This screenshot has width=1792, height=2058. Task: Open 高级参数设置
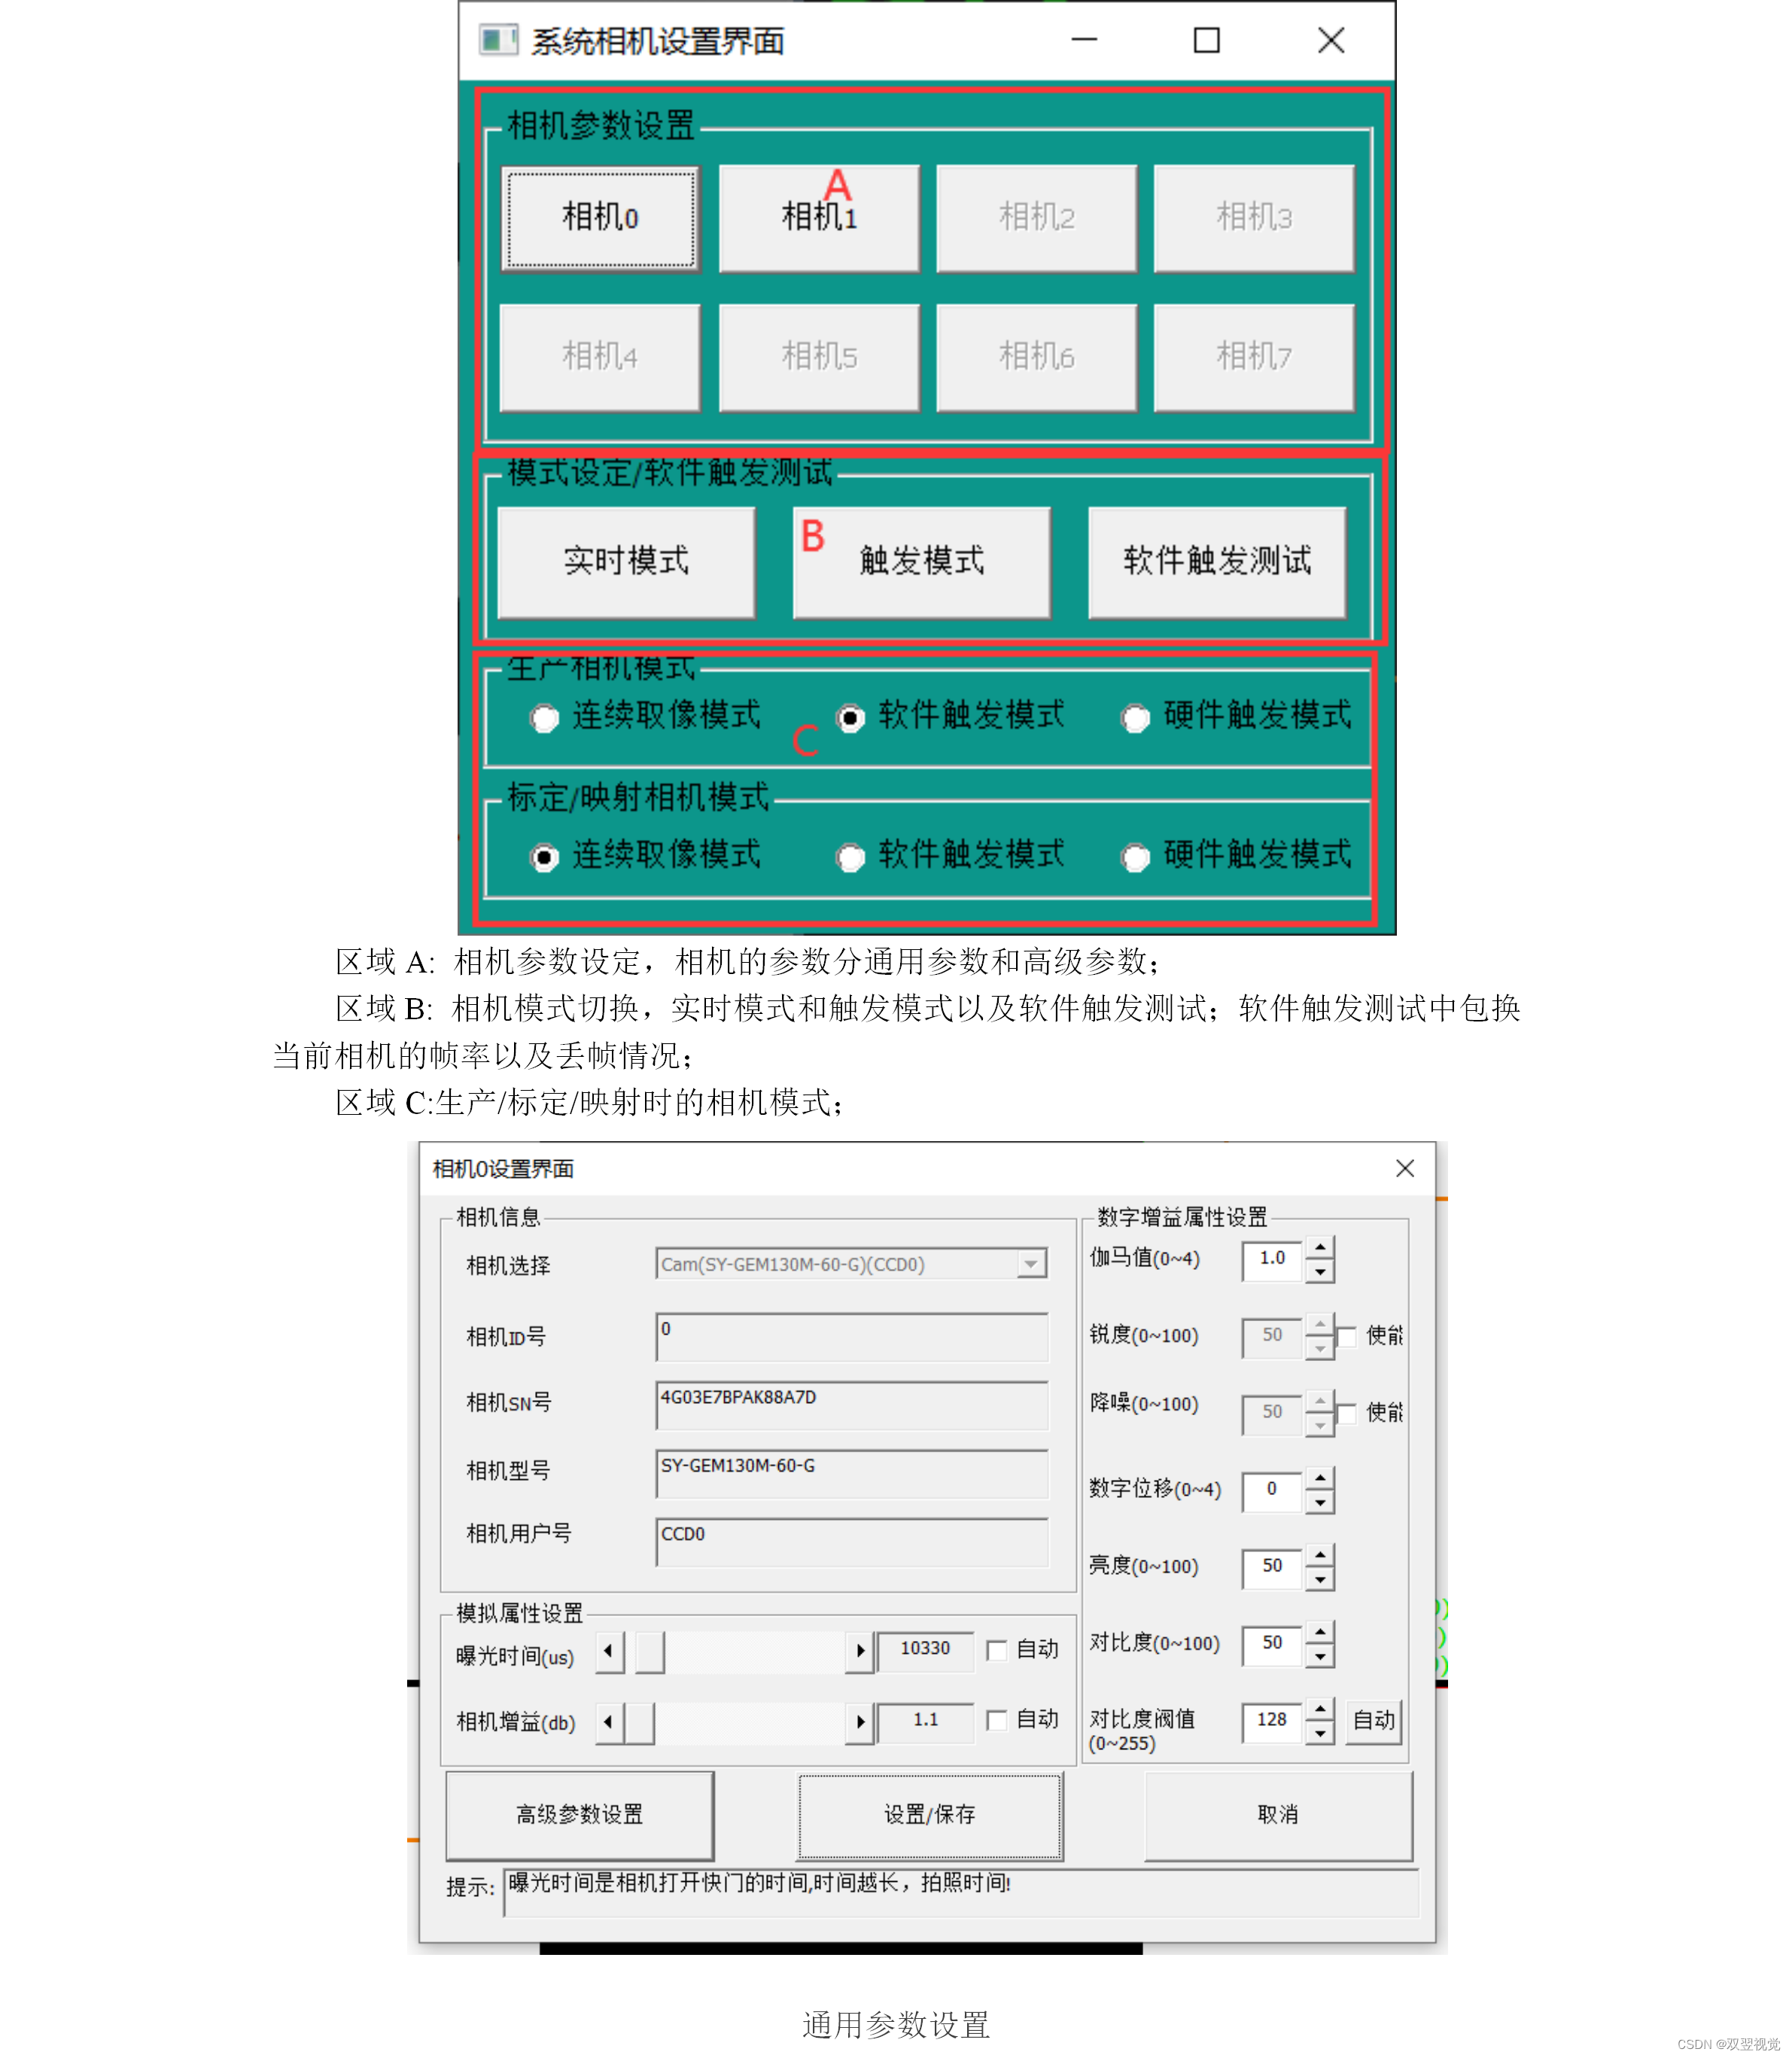[579, 1814]
